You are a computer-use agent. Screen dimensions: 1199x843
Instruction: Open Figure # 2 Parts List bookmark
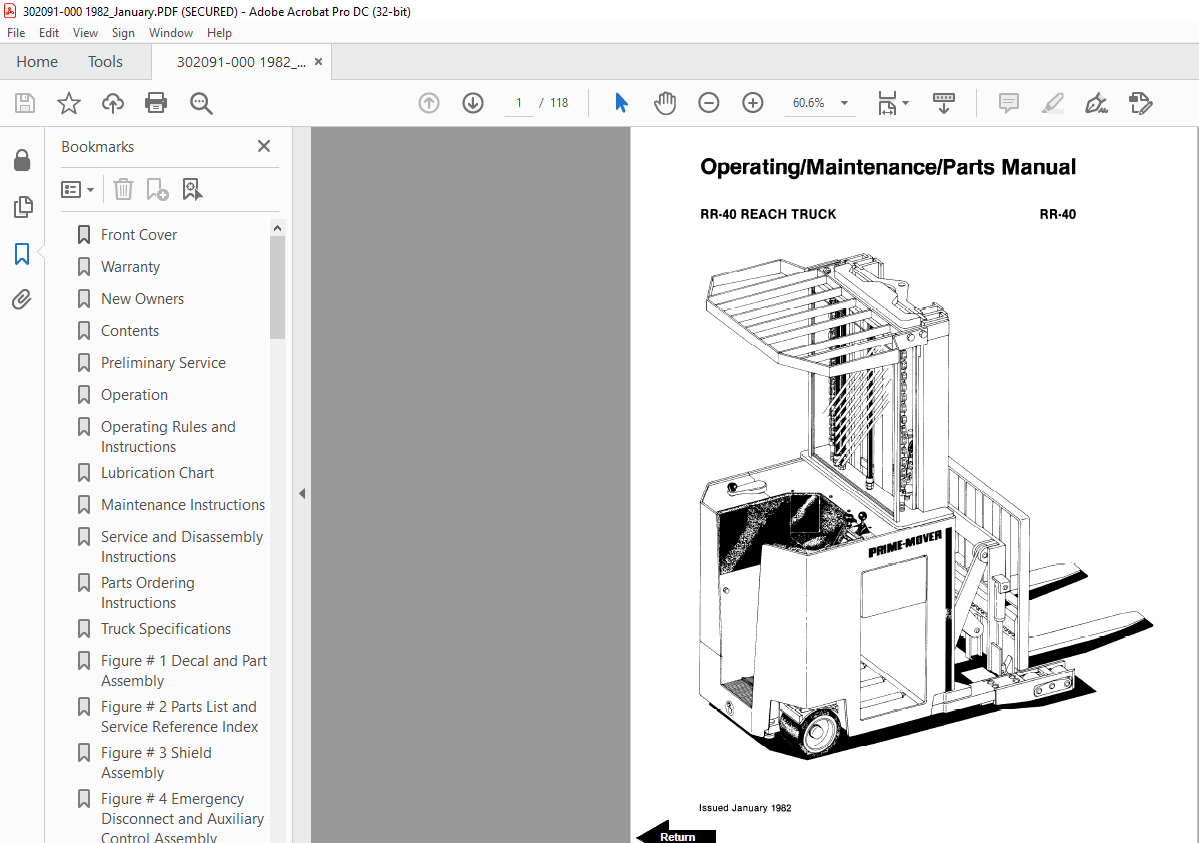(x=179, y=717)
